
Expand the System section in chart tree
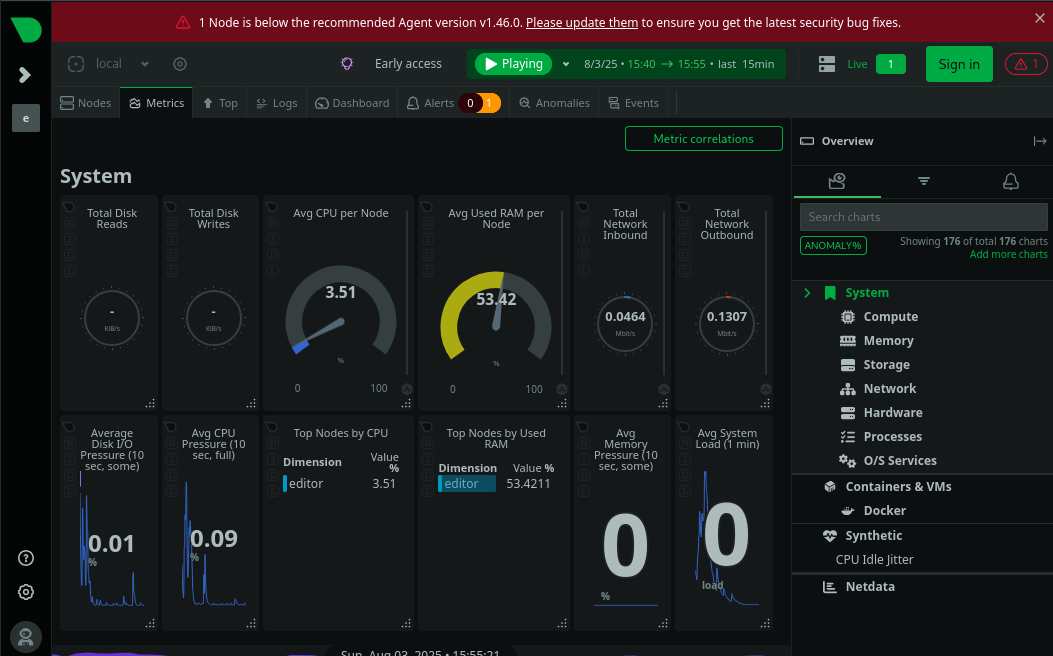(x=807, y=293)
